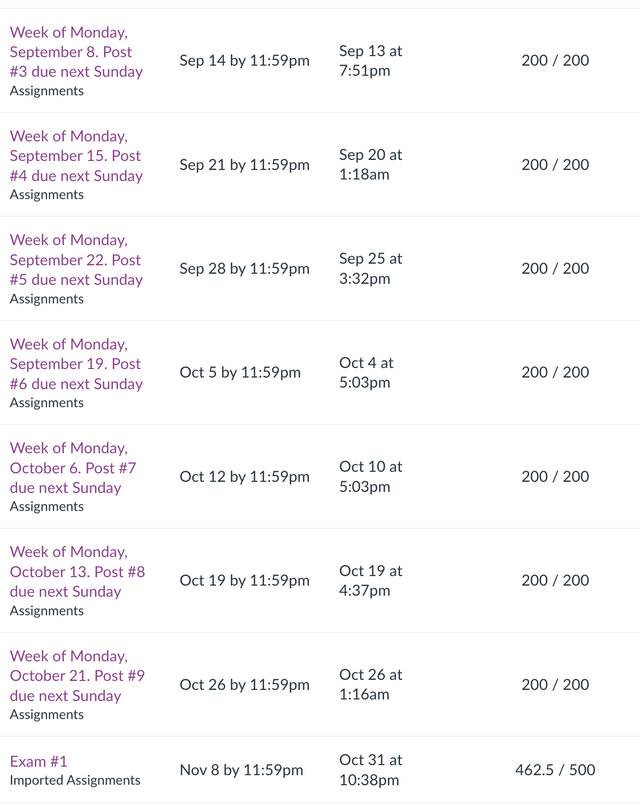This screenshot has height=808, width=640.
Task: Click the Oct 26 by 11:59pm due date
Action: [x=244, y=685]
